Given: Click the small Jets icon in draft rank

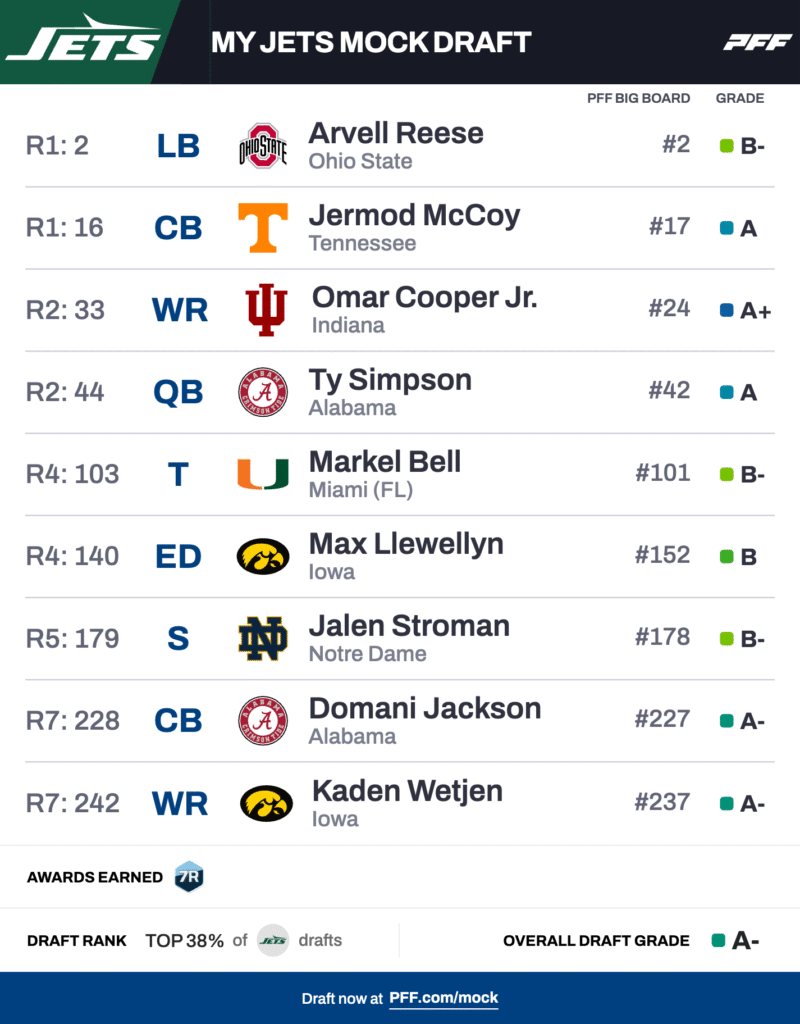Looking at the screenshot, I should click(x=273, y=940).
